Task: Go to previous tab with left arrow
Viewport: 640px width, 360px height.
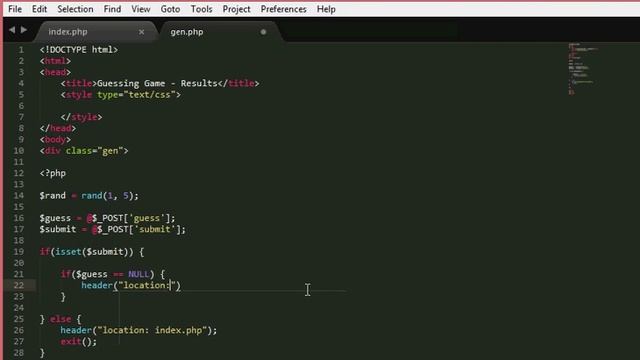Action: pos(12,30)
